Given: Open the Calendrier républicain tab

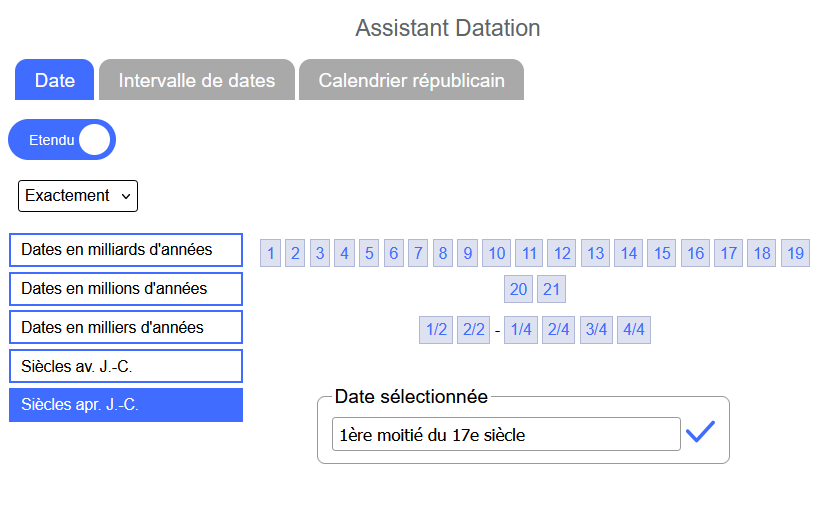Looking at the screenshot, I should coord(411,80).
